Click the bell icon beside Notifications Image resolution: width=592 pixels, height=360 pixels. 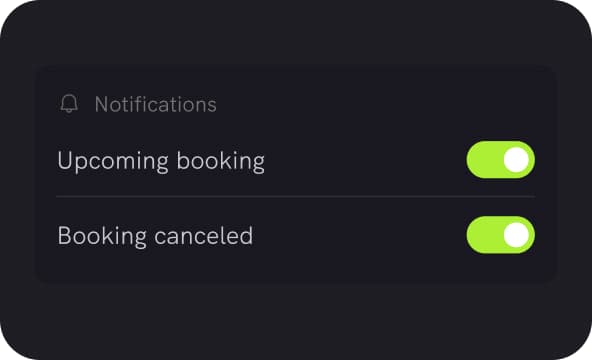coord(69,104)
